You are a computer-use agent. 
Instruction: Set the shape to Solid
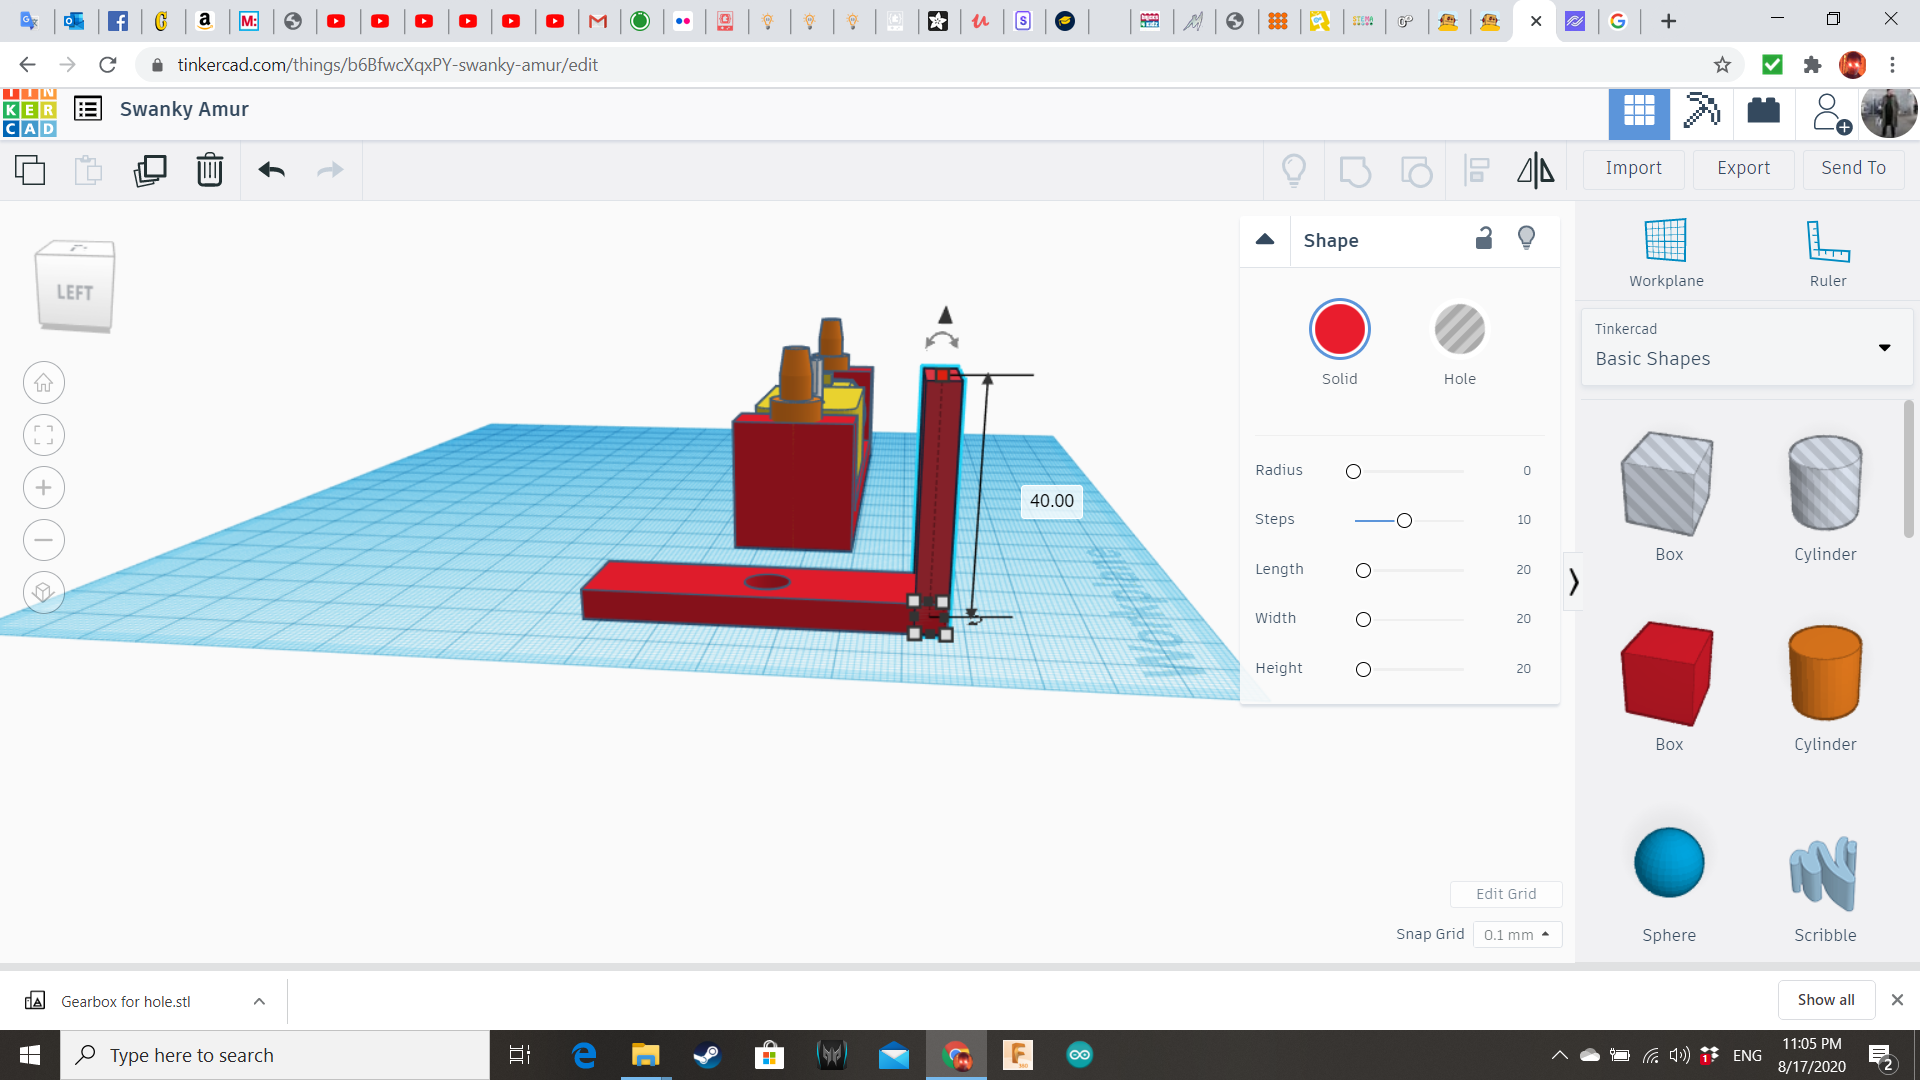1339,329
